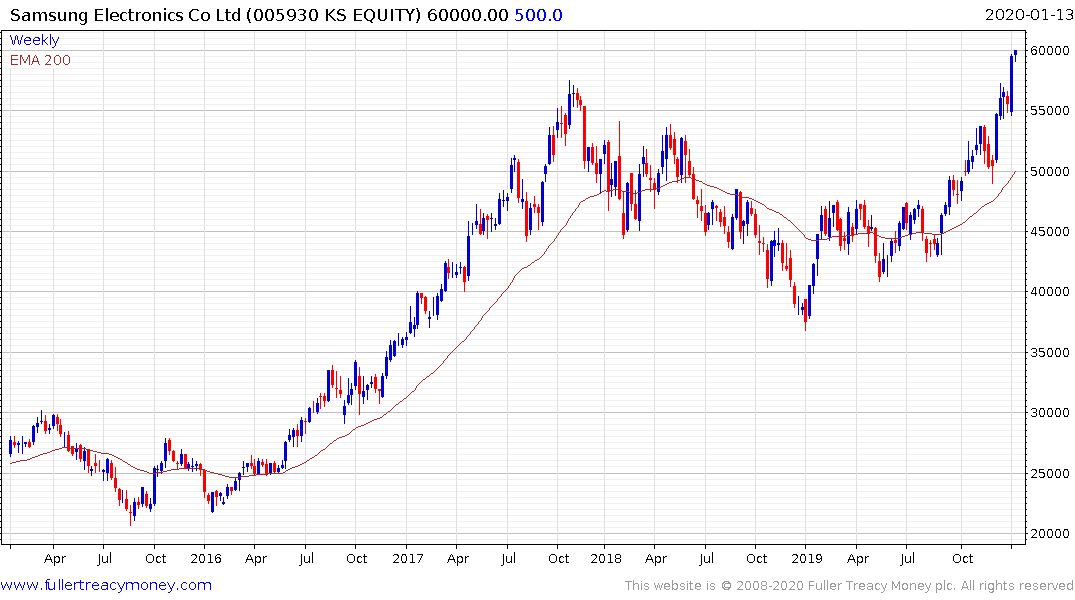Open the www.fullertreacymoney.com link
The width and height of the screenshot is (1075, 600).
point(106,585)
